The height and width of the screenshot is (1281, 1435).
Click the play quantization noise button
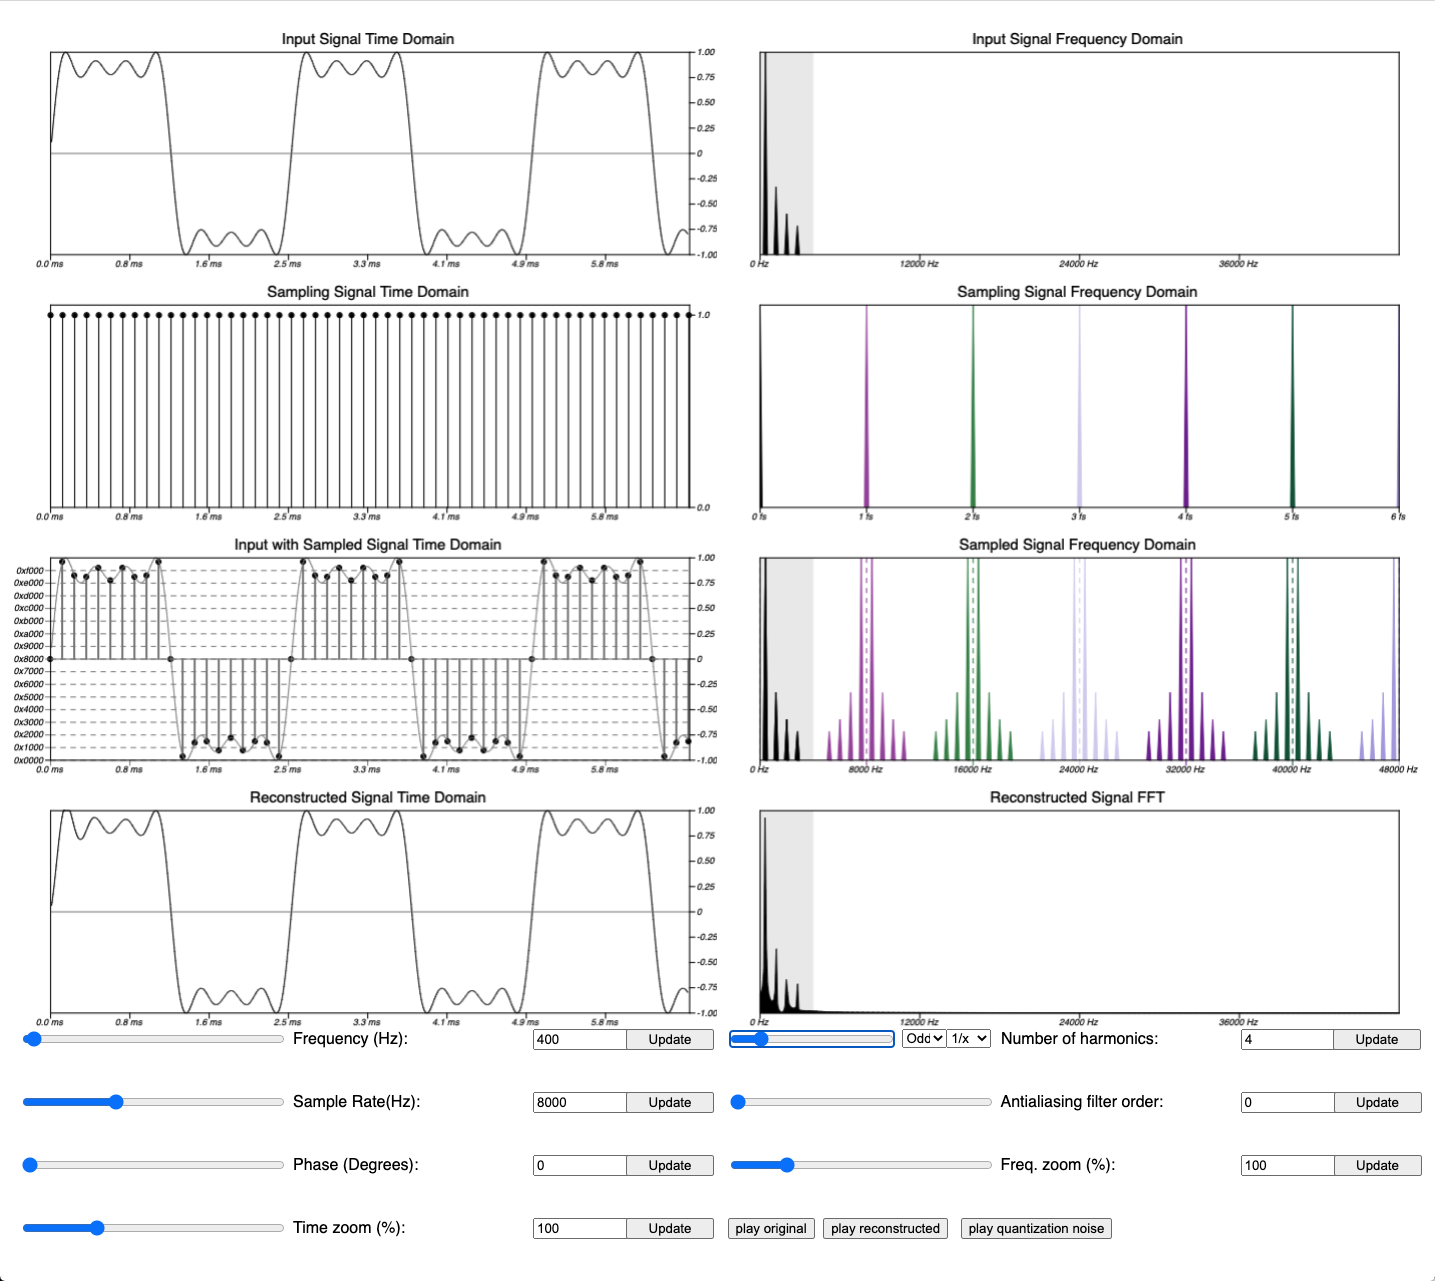1036,1228
